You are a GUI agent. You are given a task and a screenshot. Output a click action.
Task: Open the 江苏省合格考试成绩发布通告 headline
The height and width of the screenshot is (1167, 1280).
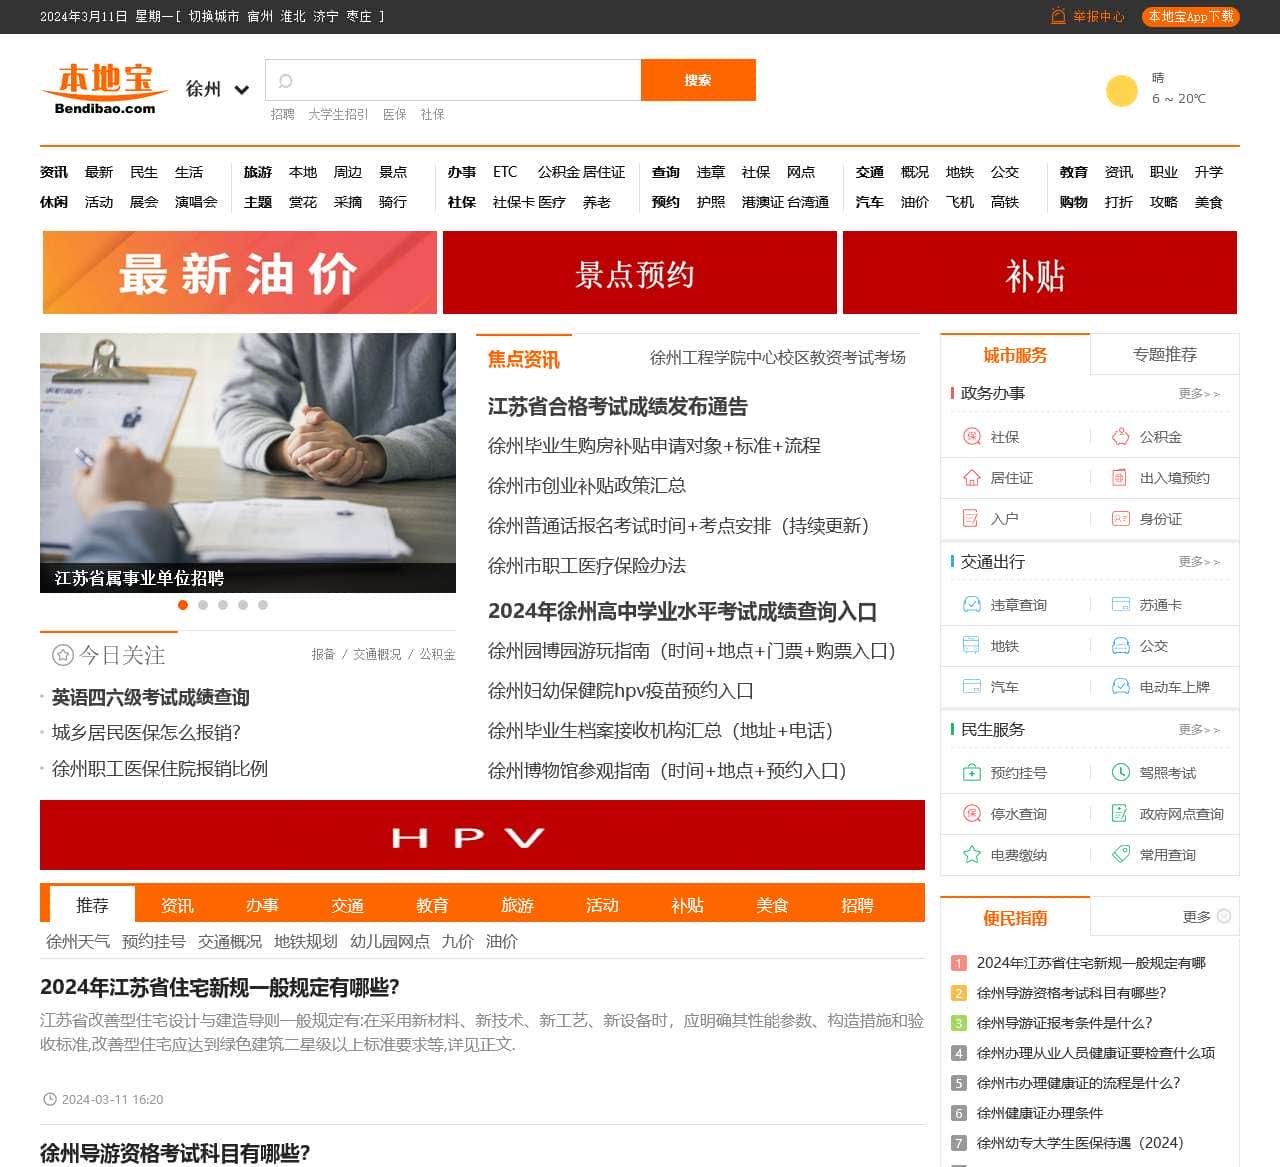(617, 407)
